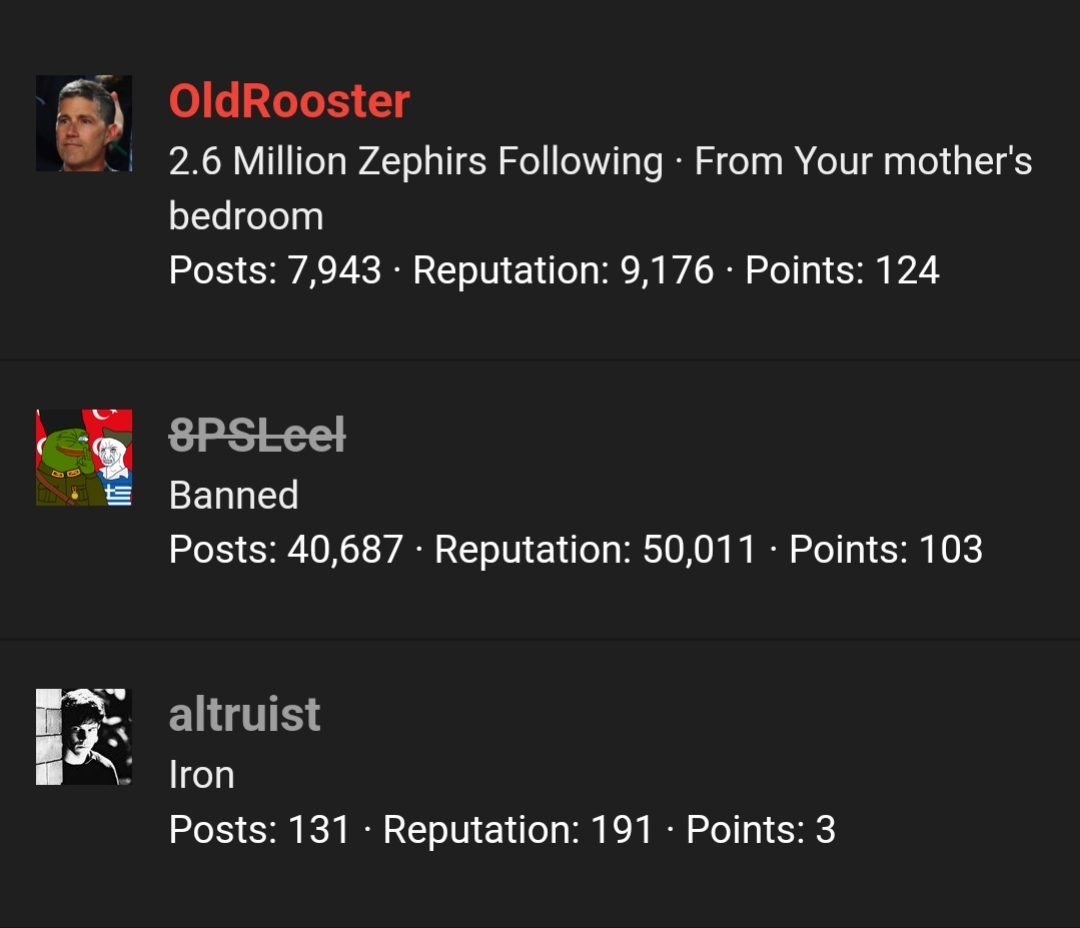Screen dimensions: 1080x928
Task: Click OldRooster's Points: 124 stat
Action: [x=842, y=269]
